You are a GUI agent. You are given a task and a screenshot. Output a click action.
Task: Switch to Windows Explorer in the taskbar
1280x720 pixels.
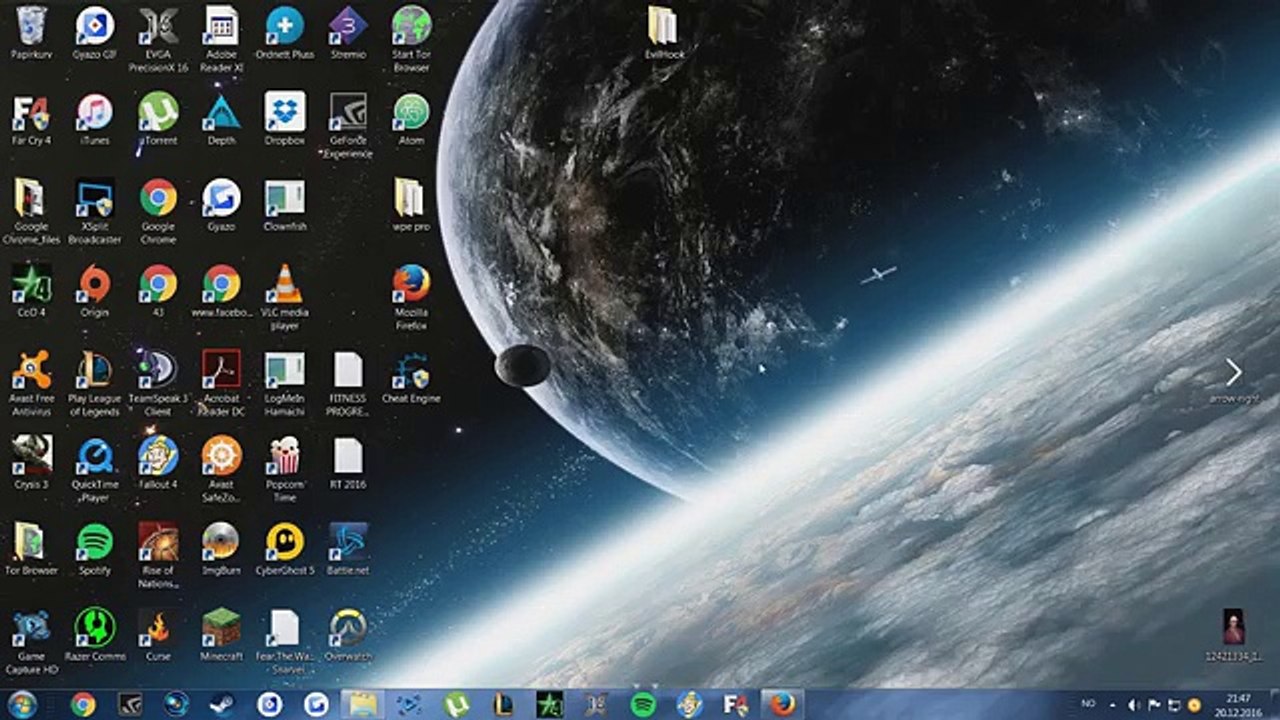pos(362,705)
